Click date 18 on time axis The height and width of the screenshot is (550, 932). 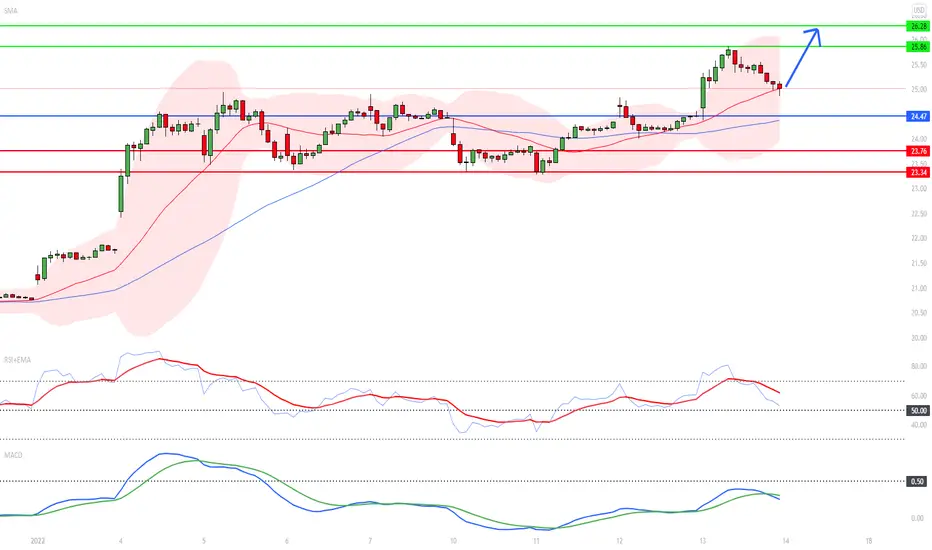tap(869, 540)
